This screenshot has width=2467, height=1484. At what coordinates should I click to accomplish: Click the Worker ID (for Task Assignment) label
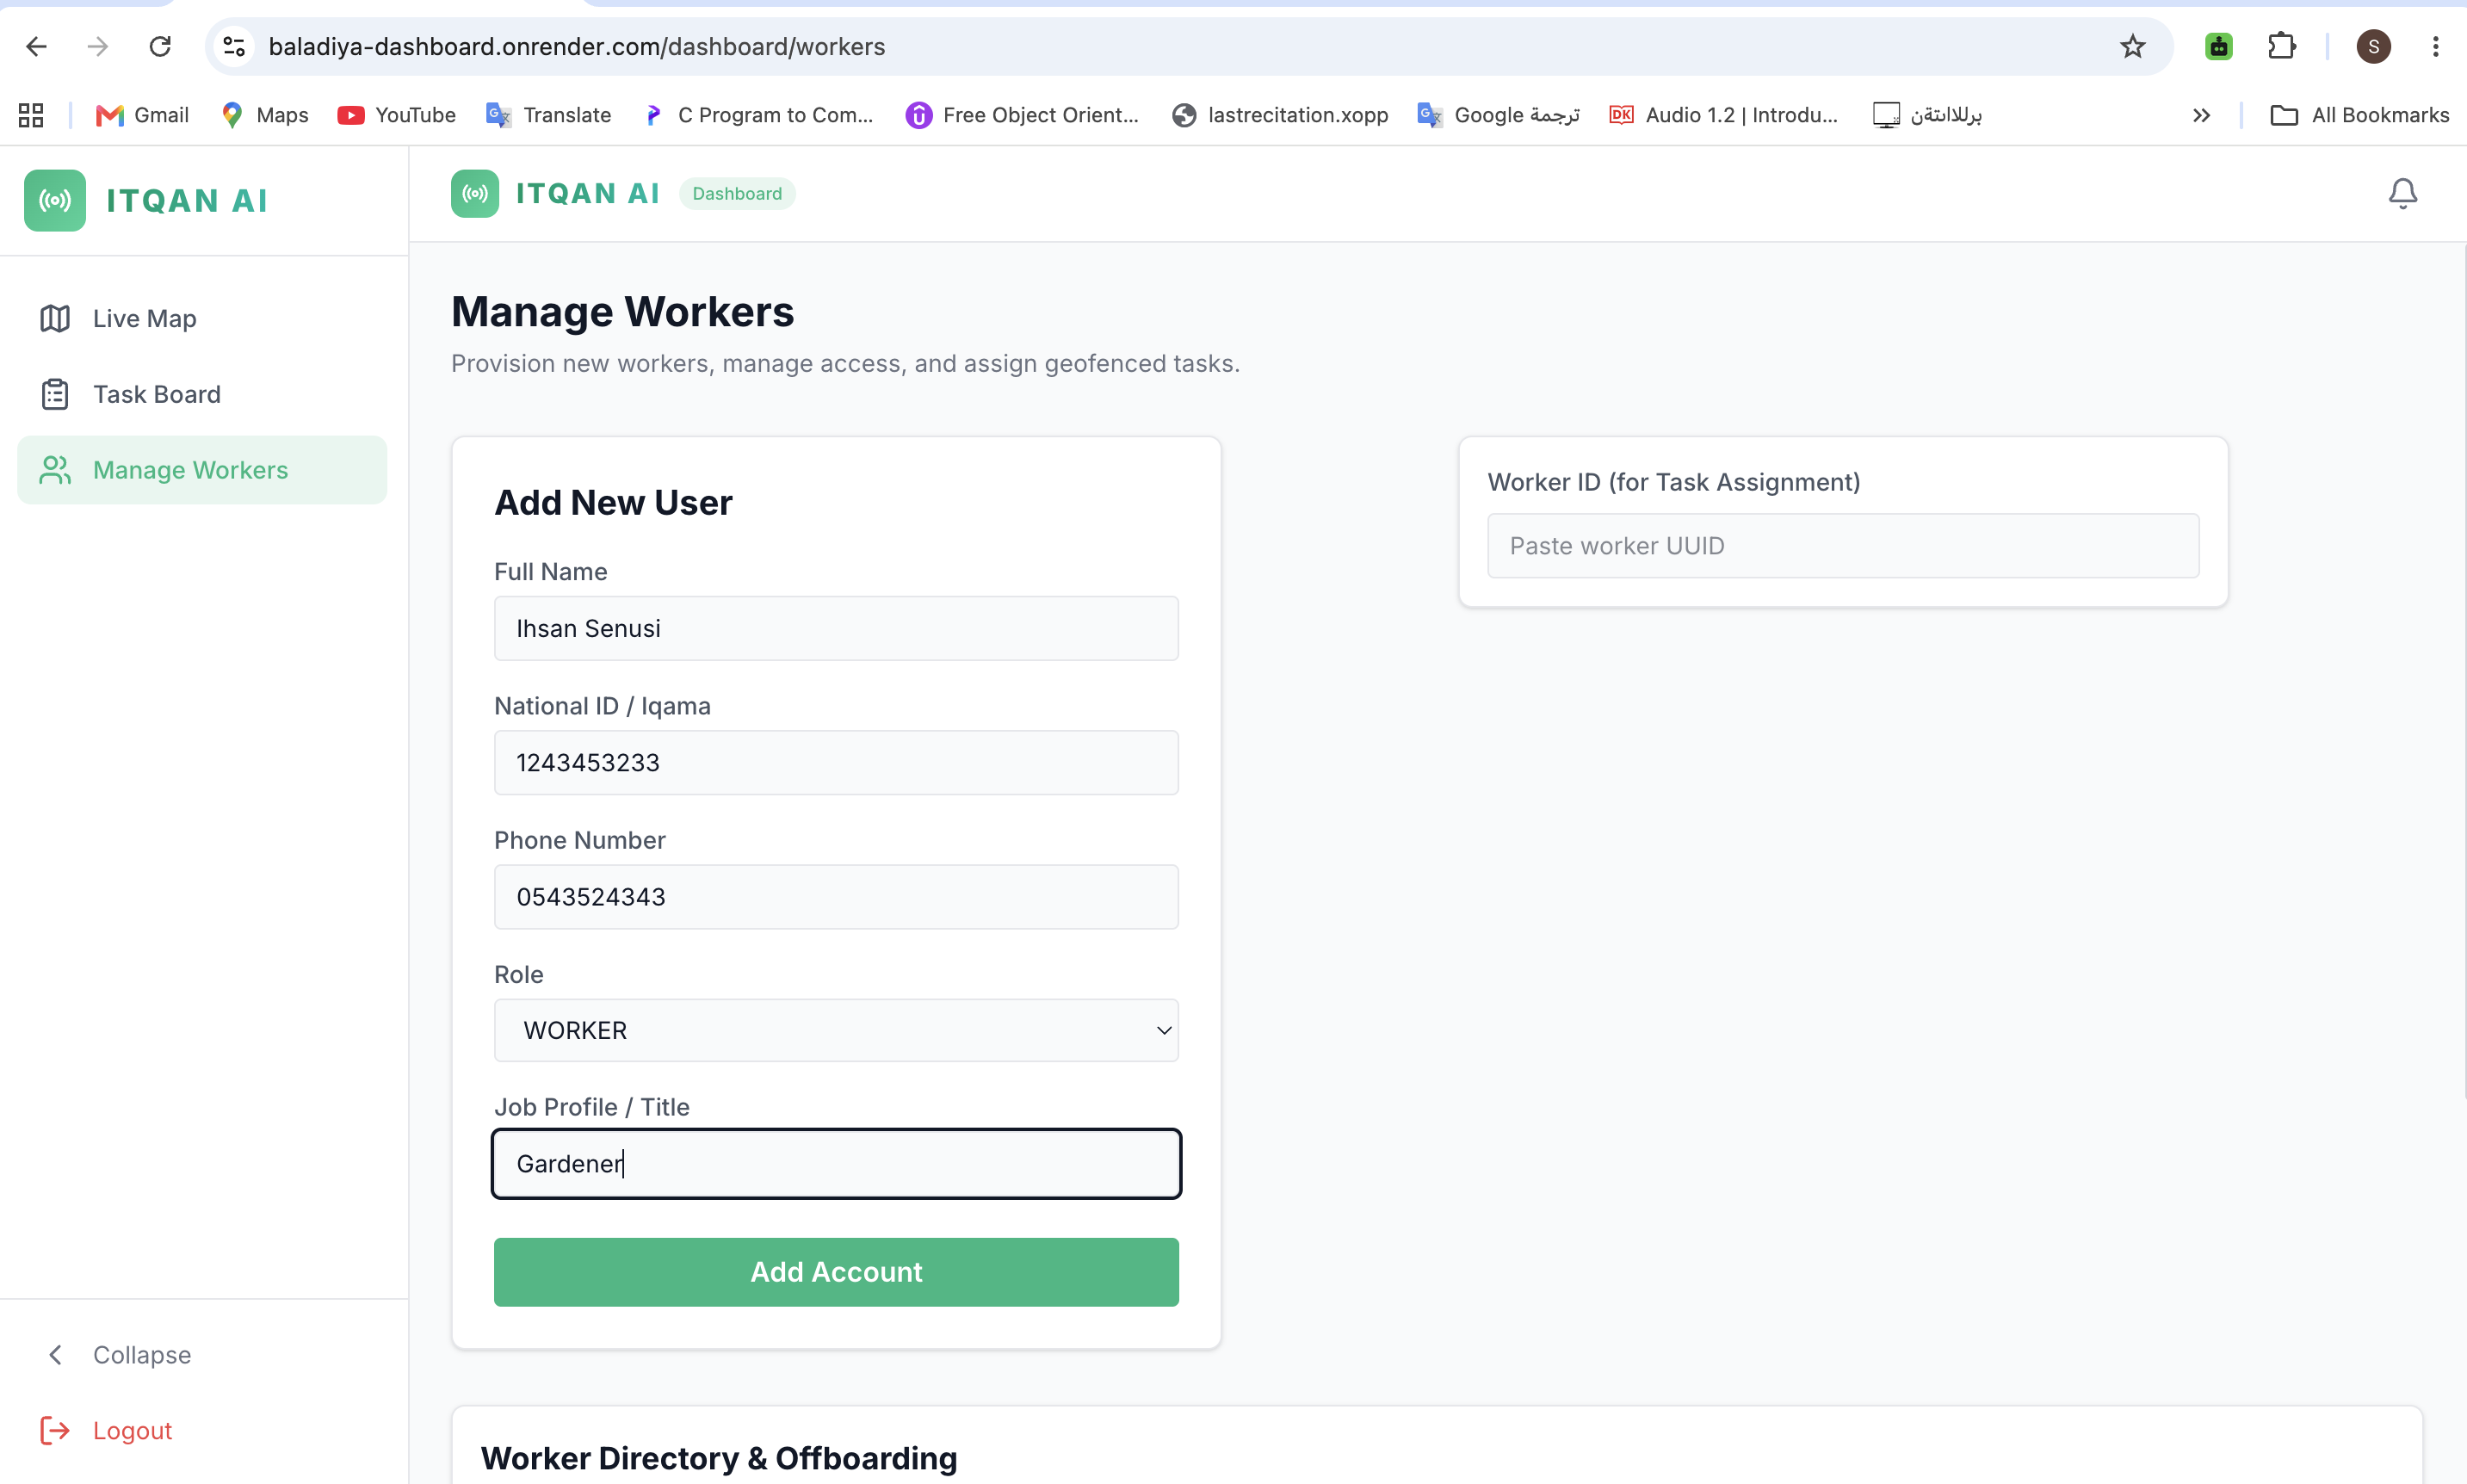coord(1673,482)
